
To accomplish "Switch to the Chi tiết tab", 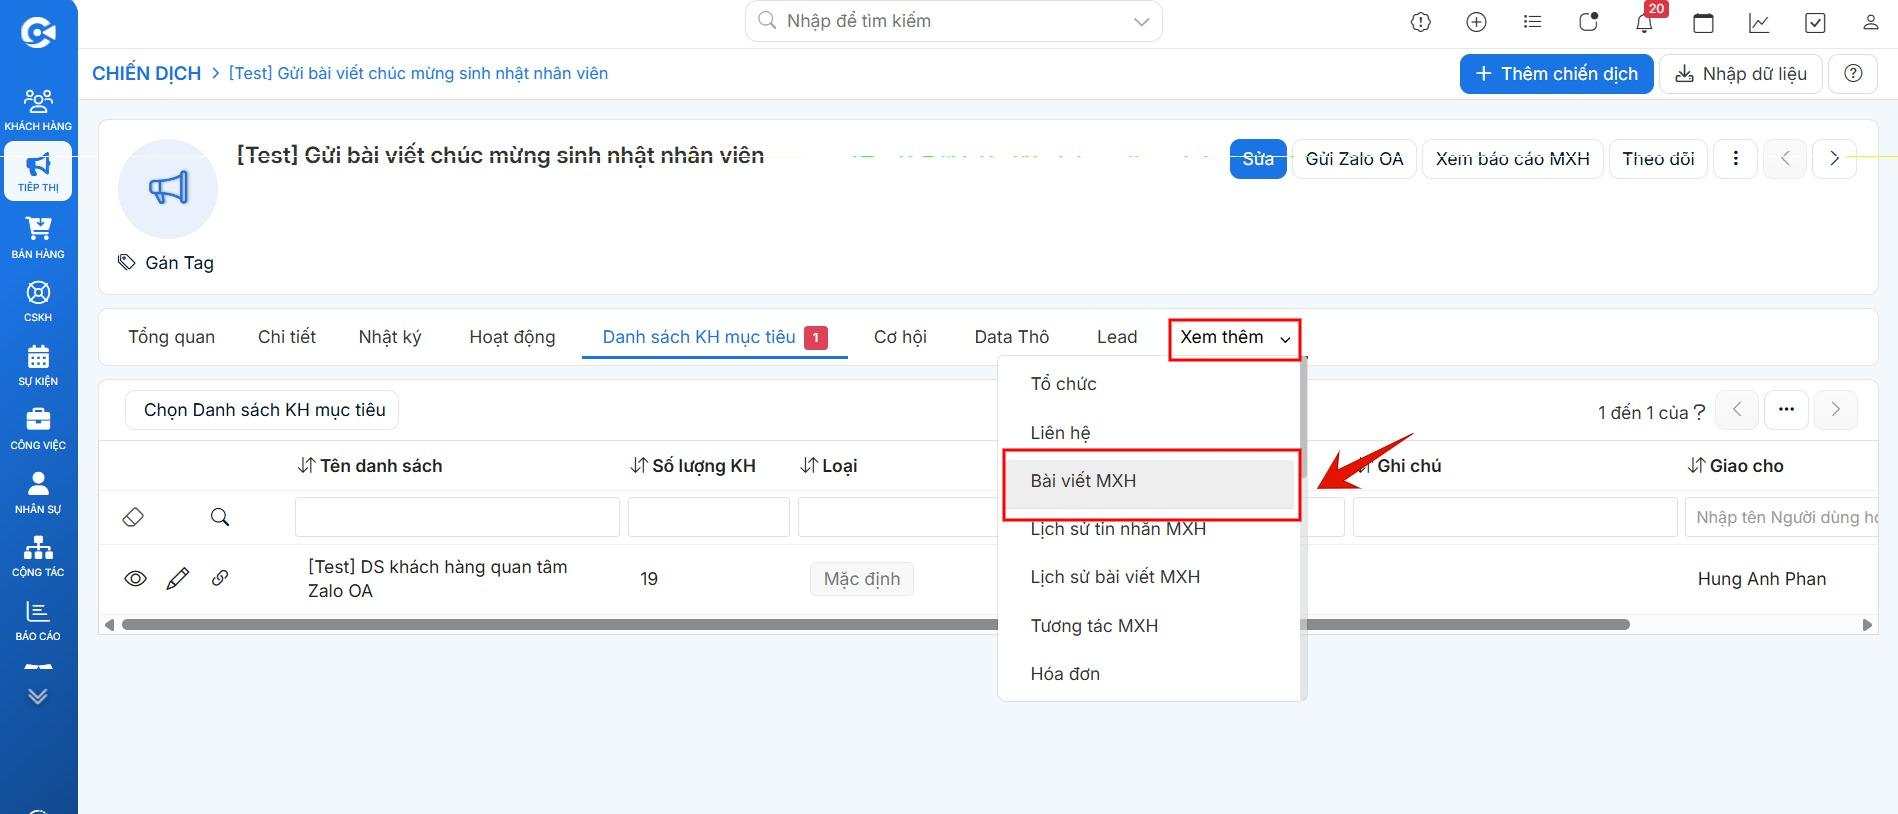I will [287, 337].
